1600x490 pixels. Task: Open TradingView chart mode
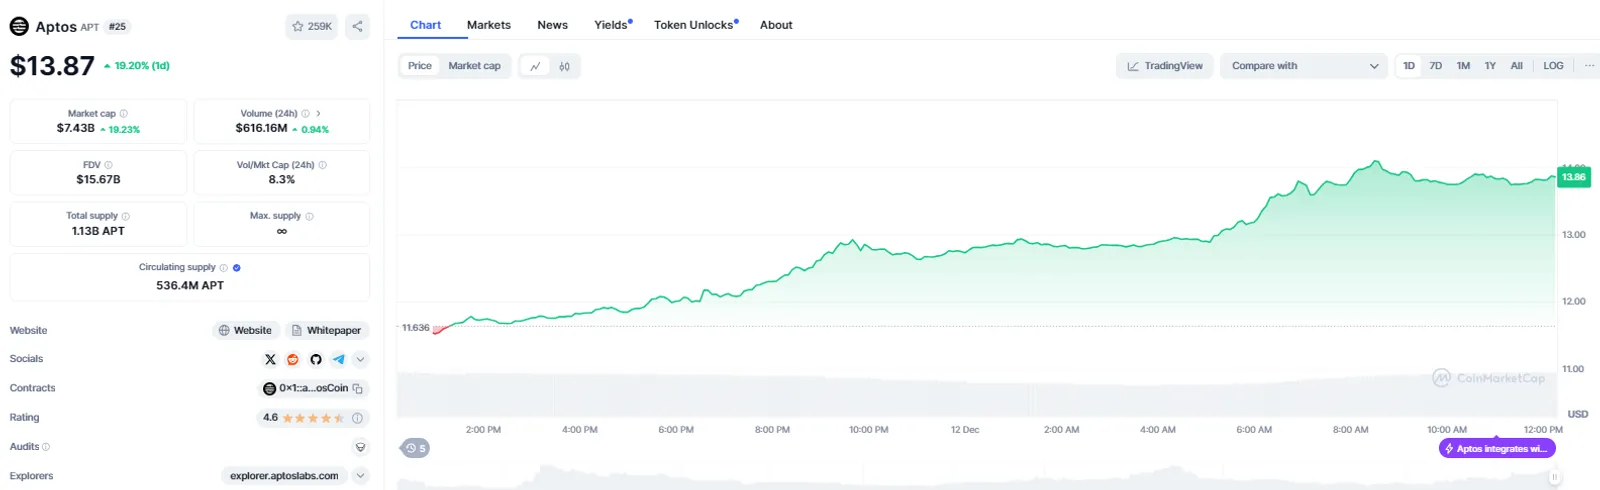click(x=1165, y=66)
